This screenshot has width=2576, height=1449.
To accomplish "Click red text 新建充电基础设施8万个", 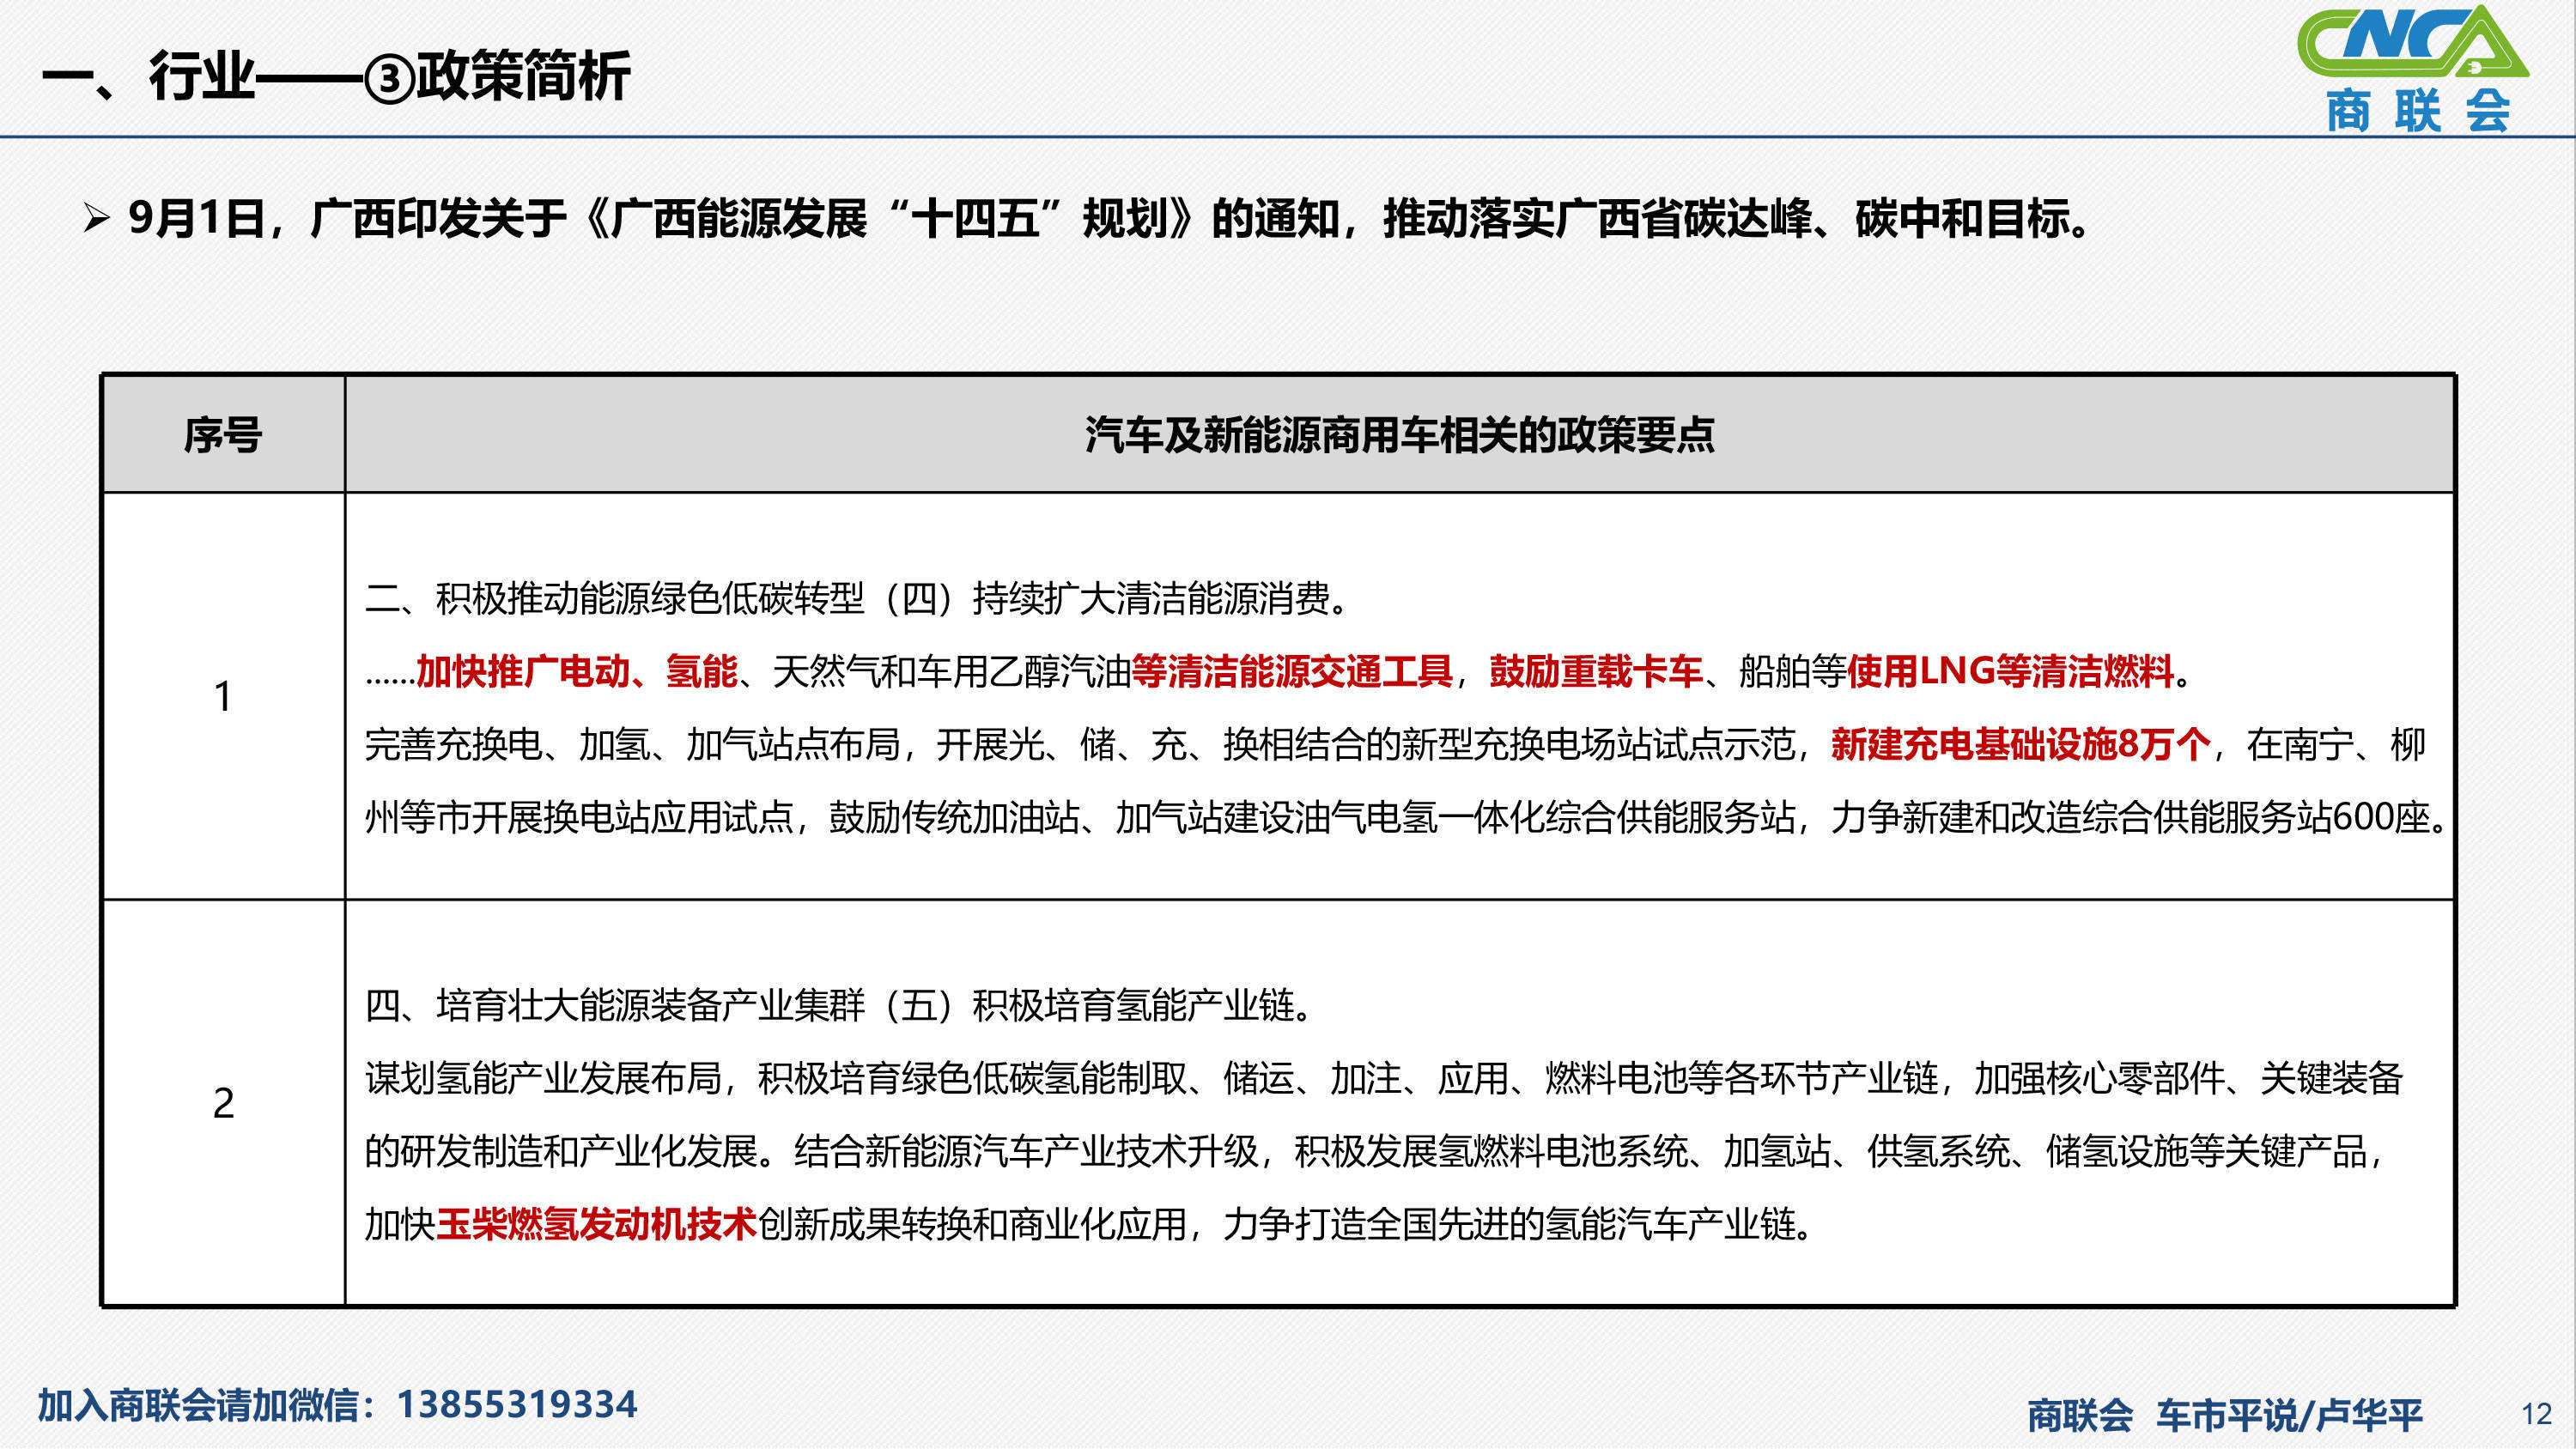I will pos(2020,744).
